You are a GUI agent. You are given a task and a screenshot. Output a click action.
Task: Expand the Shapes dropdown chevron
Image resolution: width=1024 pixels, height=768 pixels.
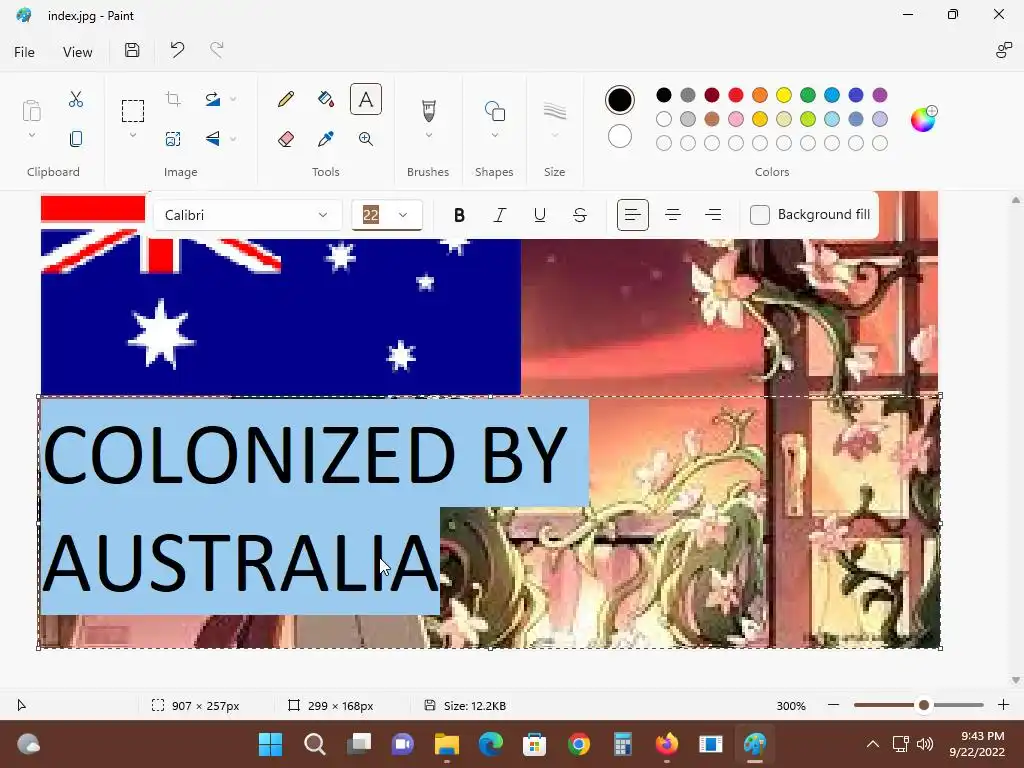[494, 135]
